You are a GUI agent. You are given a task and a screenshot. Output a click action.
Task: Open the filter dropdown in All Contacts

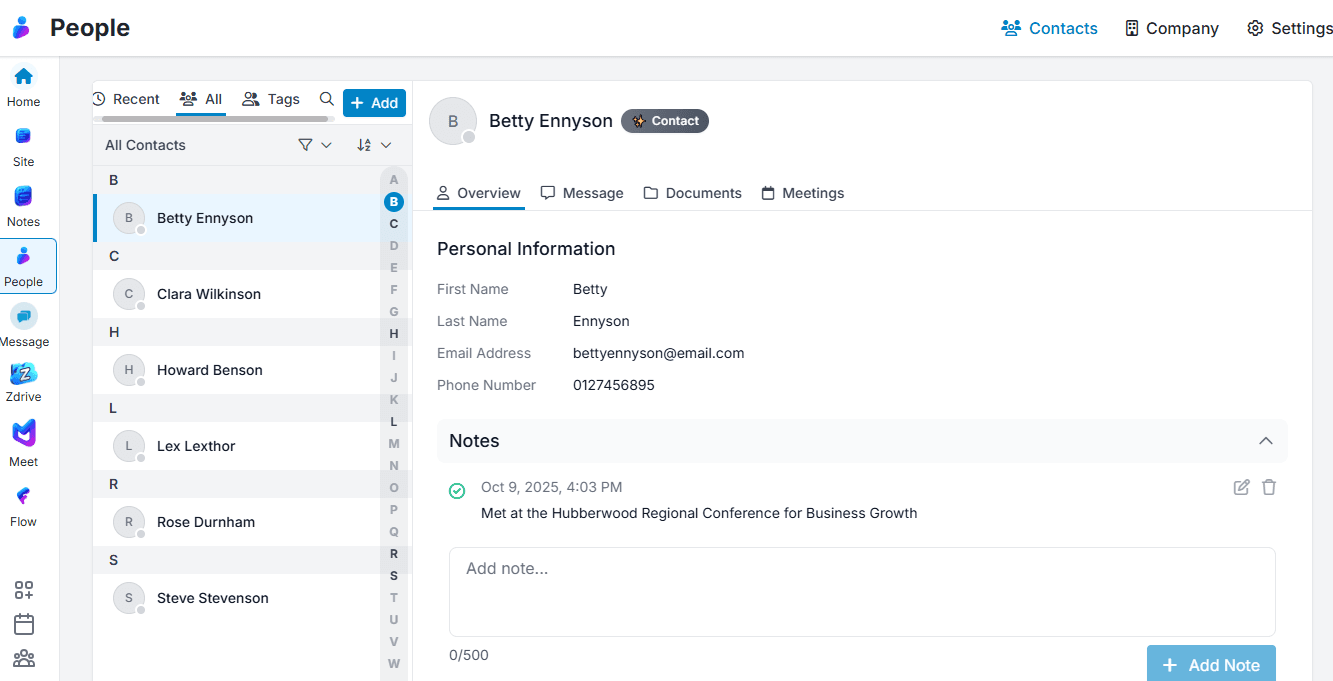click(x=314, y=145)
